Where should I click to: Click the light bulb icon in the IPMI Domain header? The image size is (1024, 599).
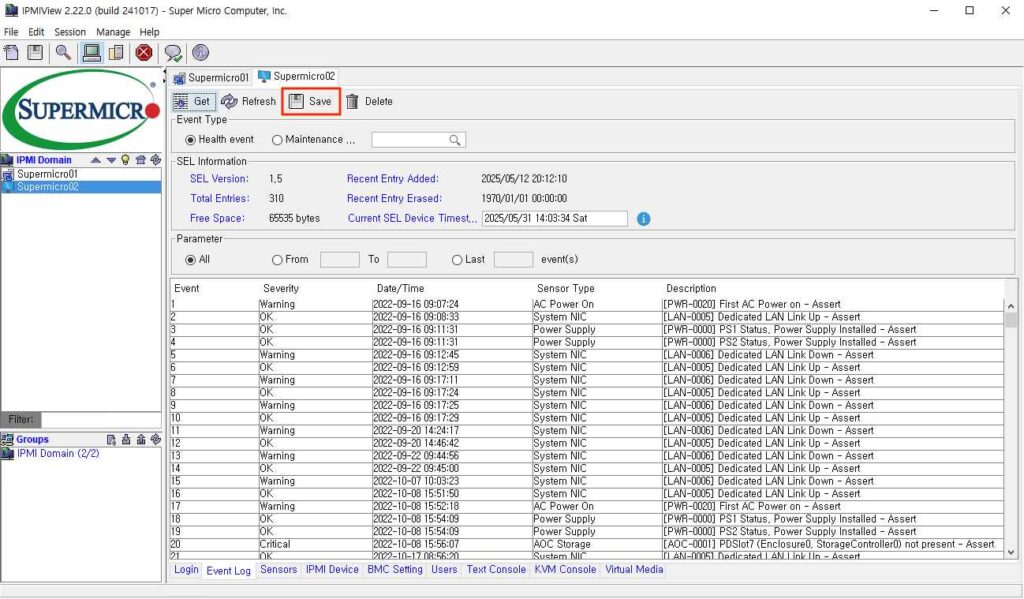coord(125,160)
